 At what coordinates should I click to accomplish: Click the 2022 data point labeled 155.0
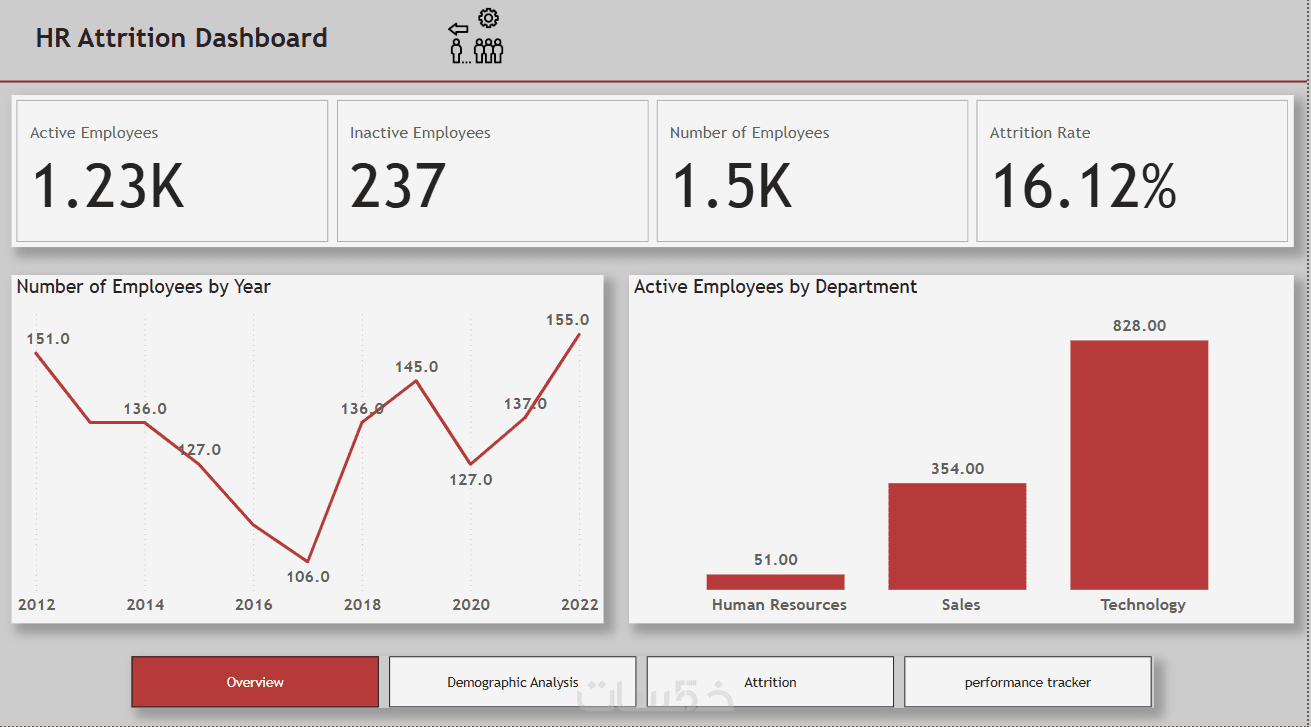coord(579,335)
